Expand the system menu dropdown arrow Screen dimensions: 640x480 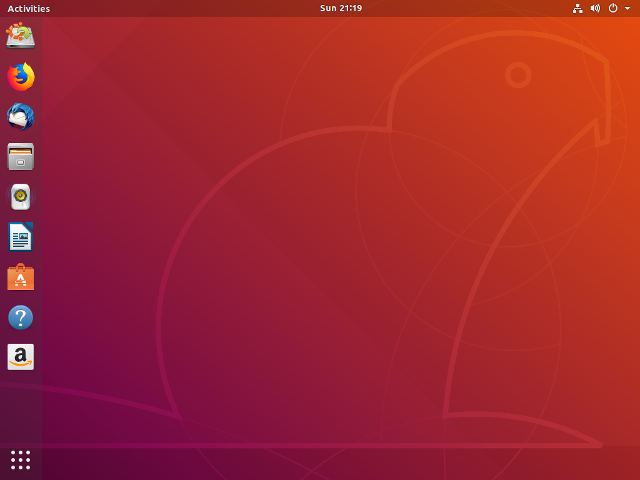click(627, 8)
